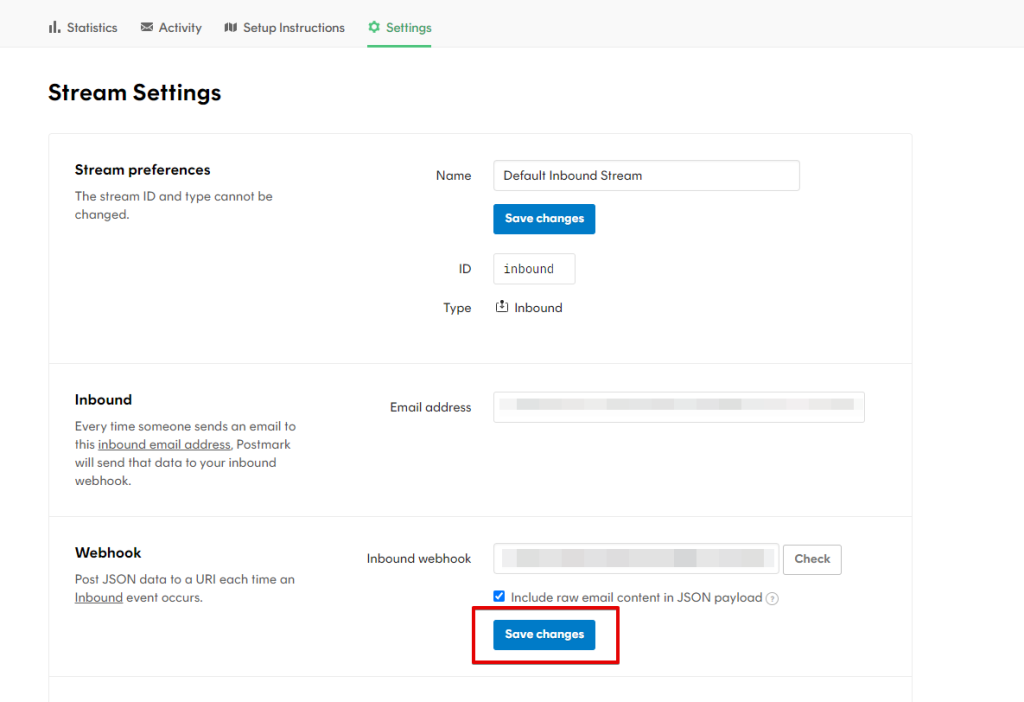Uncheck Include raw email content checkbox
The width and height of the screenshot is (1024, 702).
coord(499,597)
